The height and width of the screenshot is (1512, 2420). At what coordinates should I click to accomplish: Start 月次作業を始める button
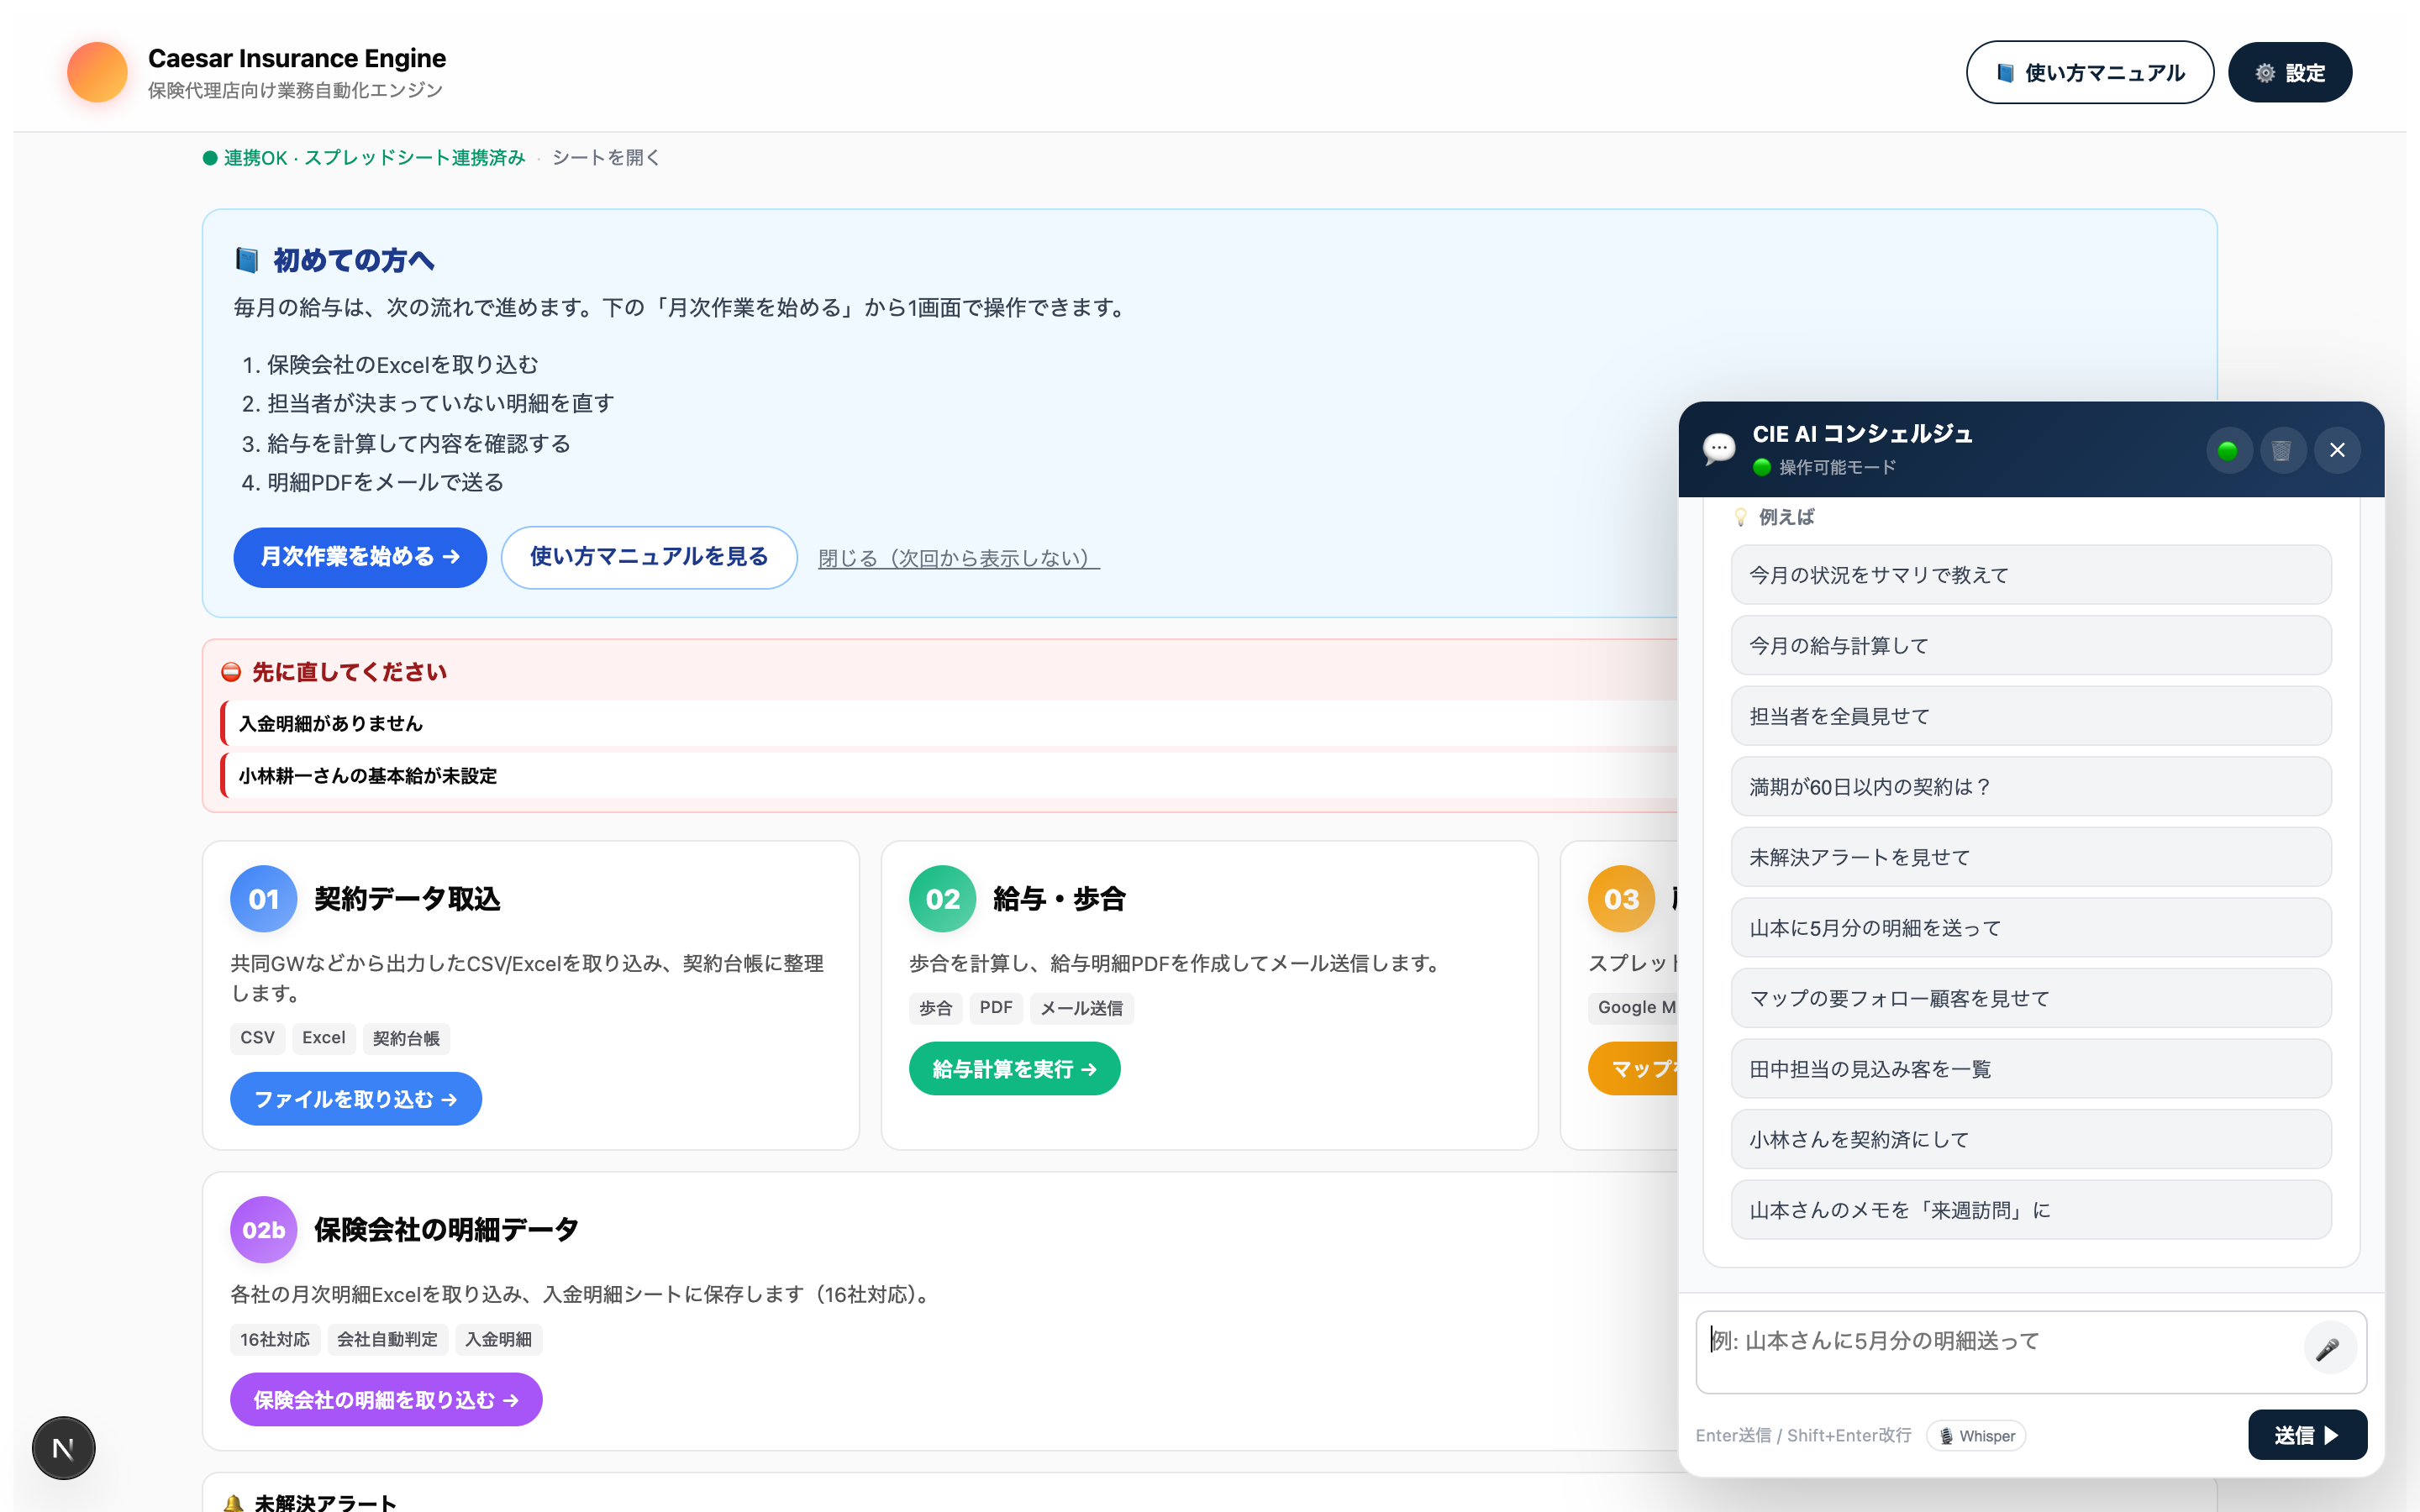tap(360, 557)
